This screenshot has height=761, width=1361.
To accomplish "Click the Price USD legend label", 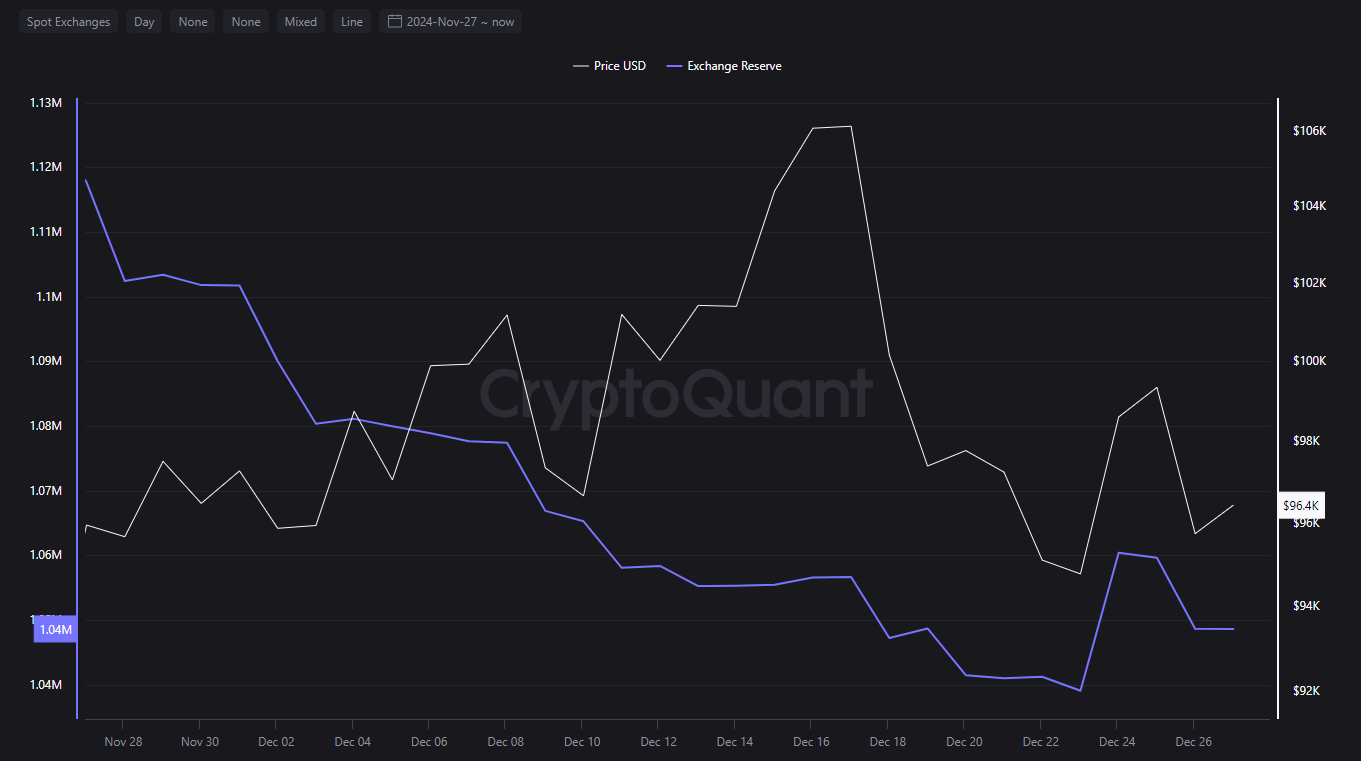I will pos(622,65).
